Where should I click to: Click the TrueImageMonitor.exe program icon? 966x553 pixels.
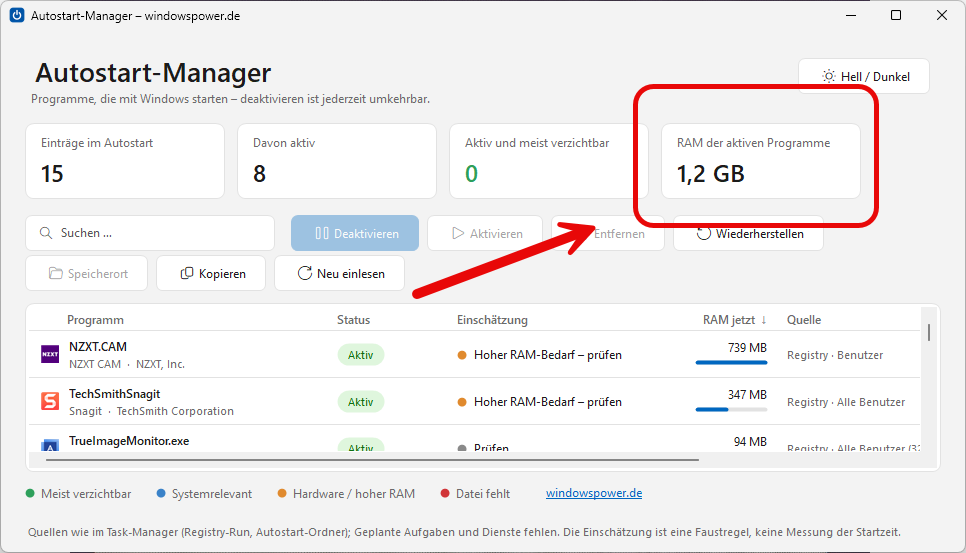coord(50,445)
